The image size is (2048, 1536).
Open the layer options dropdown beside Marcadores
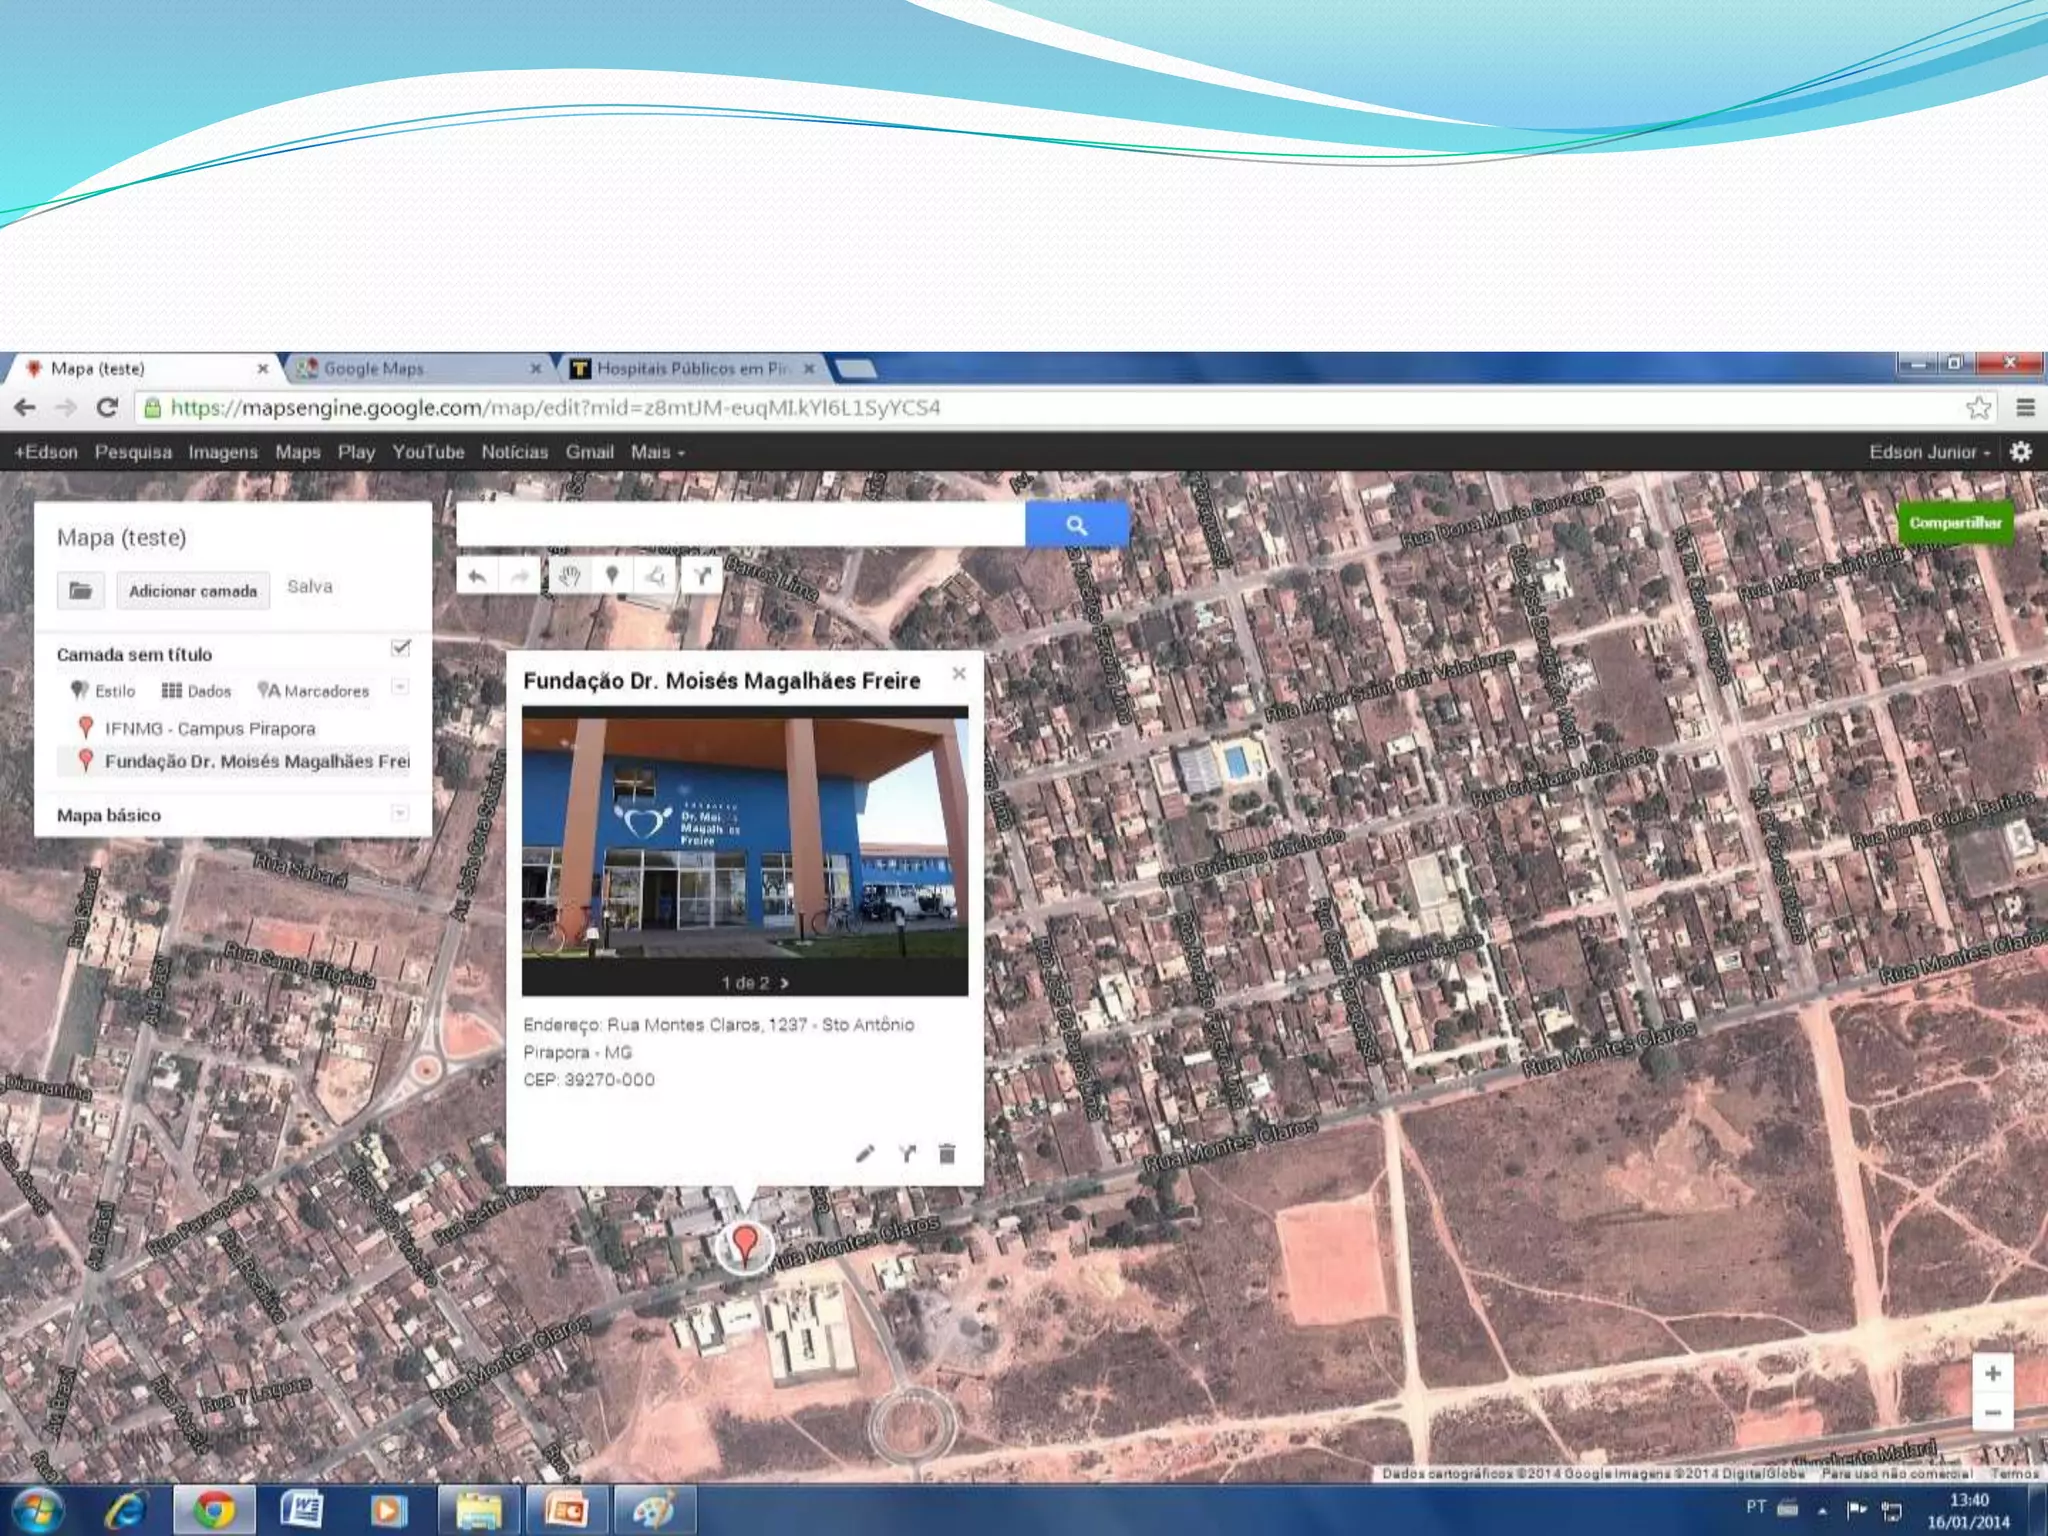pos(400,687)
